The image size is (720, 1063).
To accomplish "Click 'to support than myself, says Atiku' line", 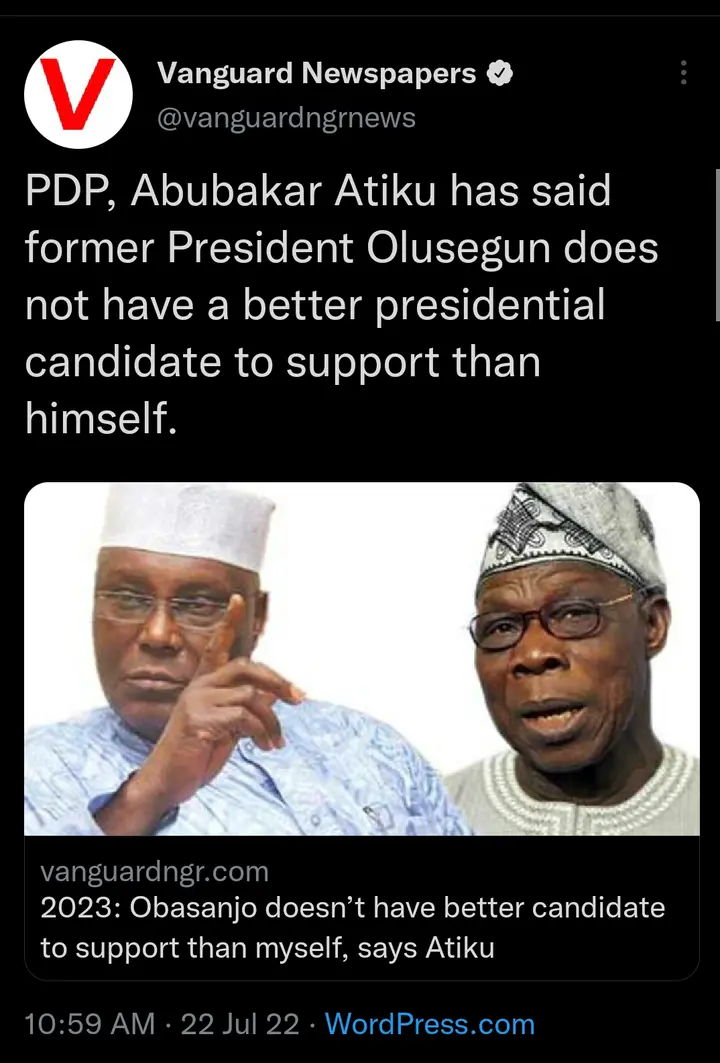I will [x=267, y=947].
